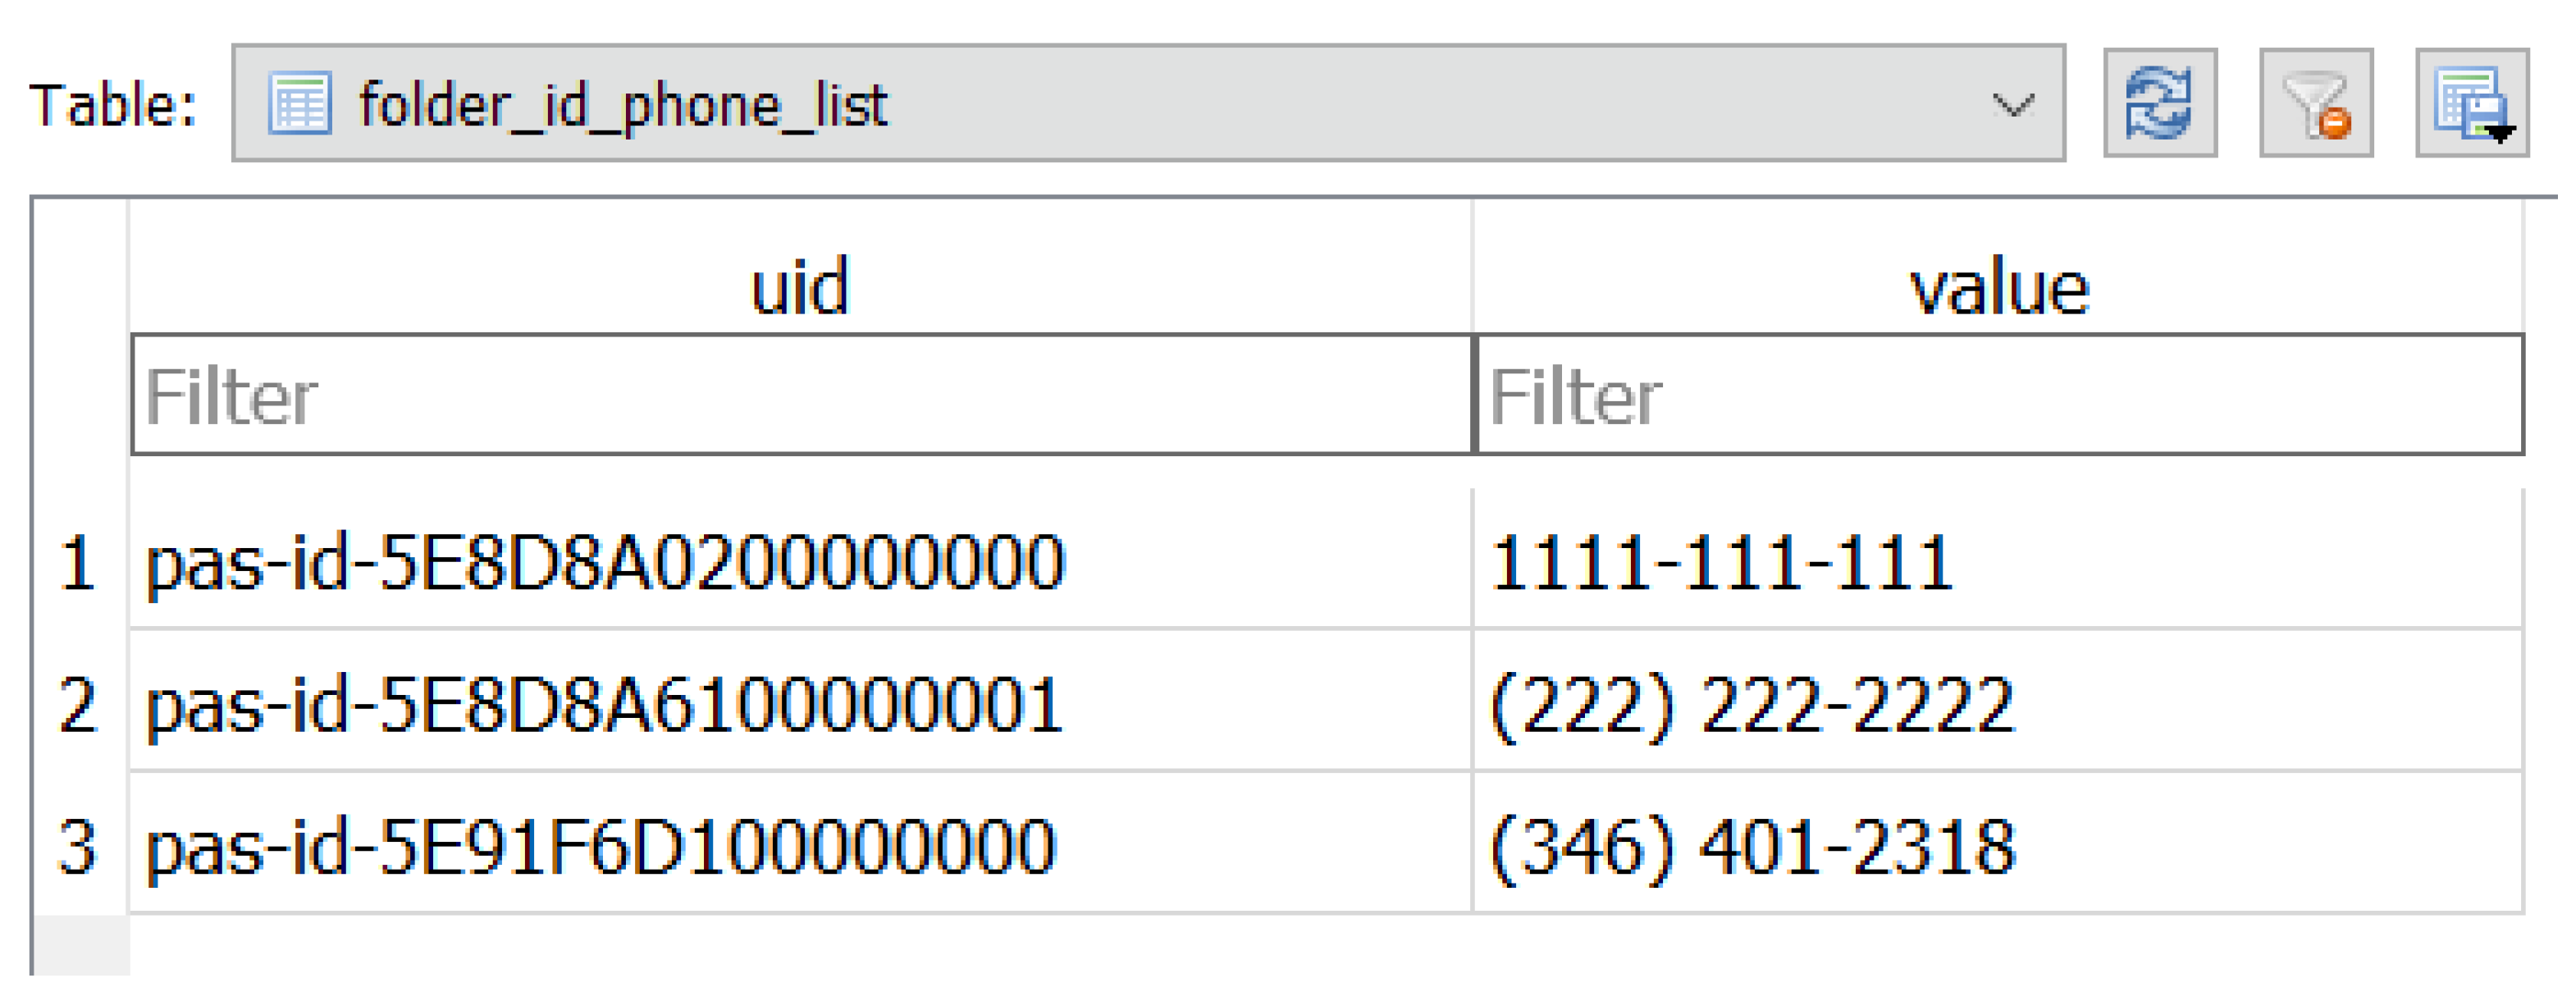Click the table icon beside folder_id_phone_list
This screenshot has height=1001, width=2576.
pyautogui.click(x=299, y=103)
